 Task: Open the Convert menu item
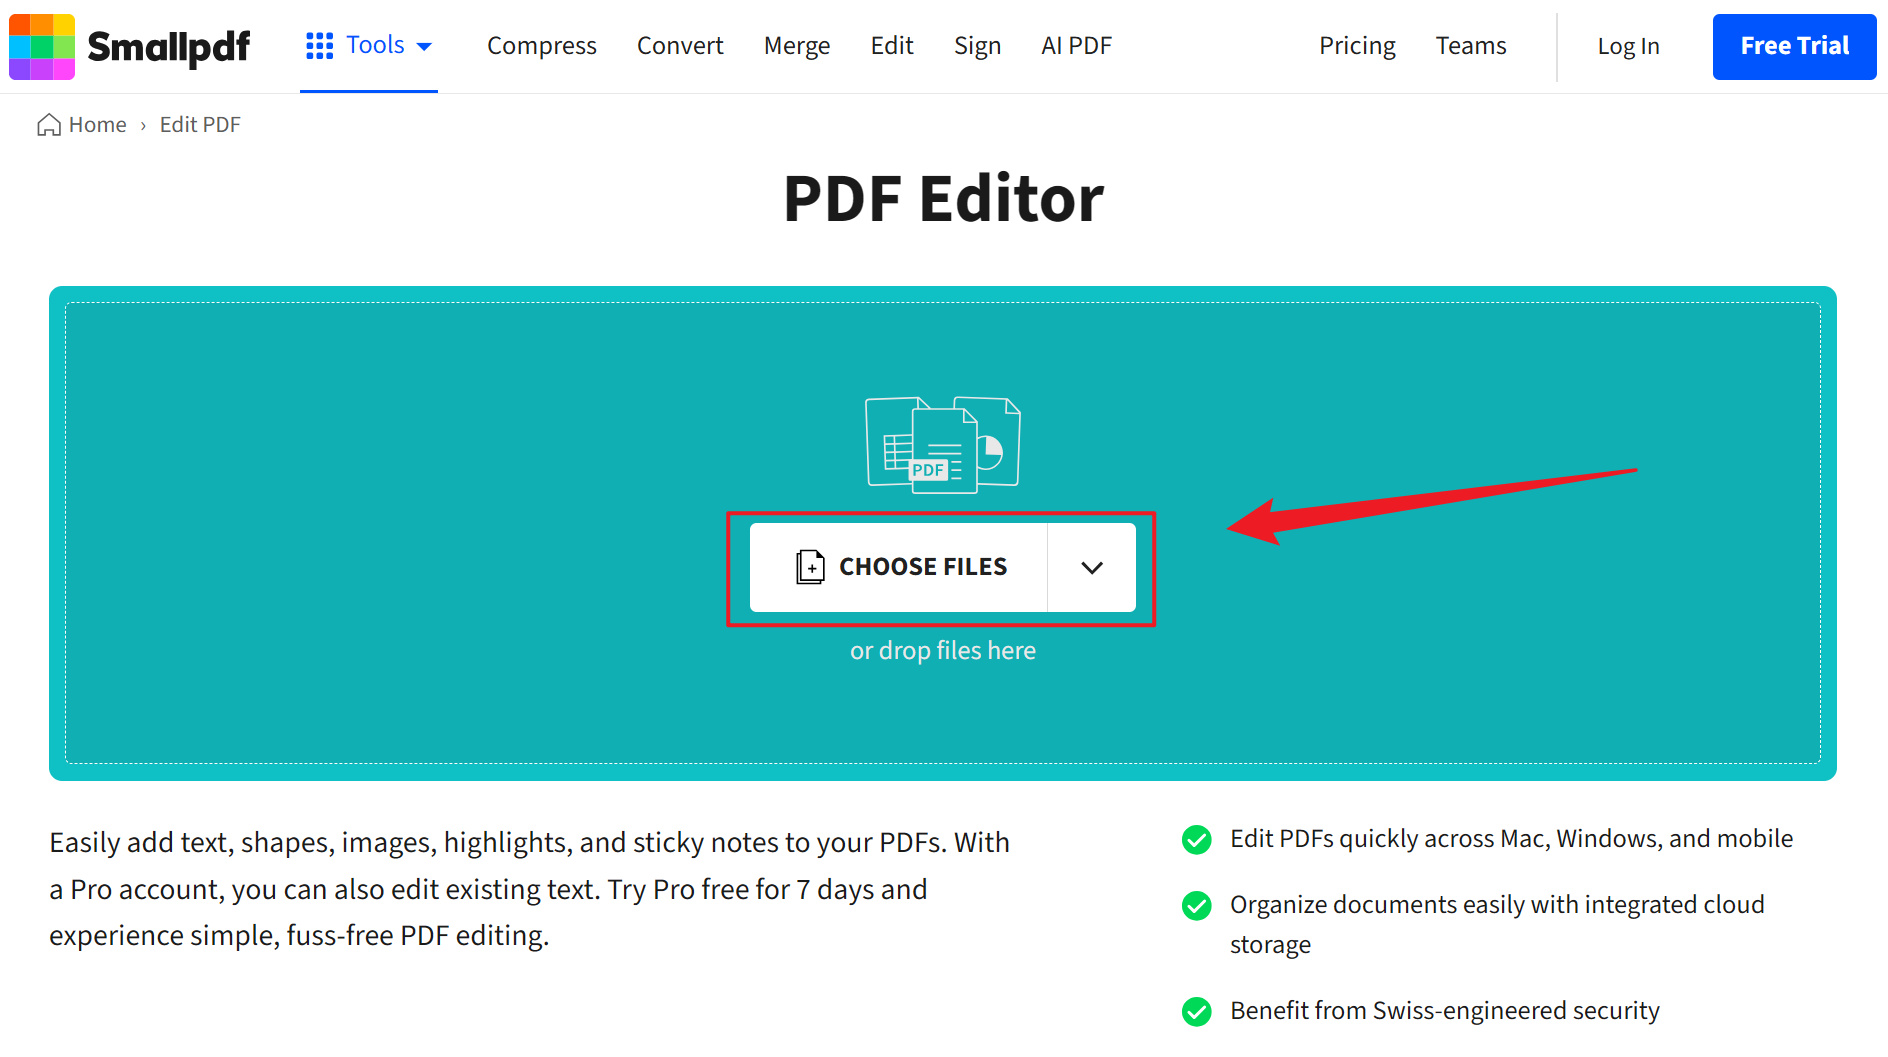point(680,46)
